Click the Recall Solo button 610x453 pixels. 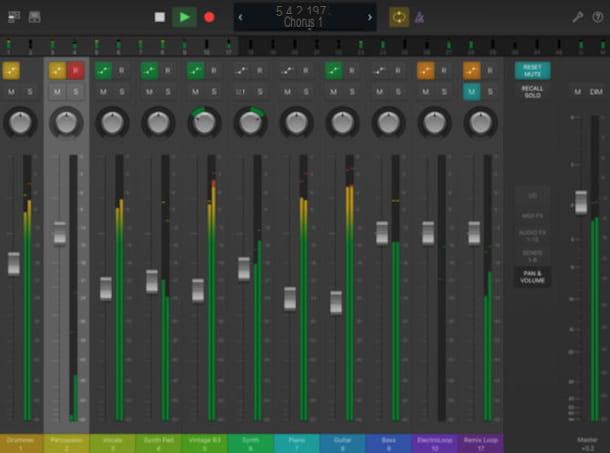[532, 91]
